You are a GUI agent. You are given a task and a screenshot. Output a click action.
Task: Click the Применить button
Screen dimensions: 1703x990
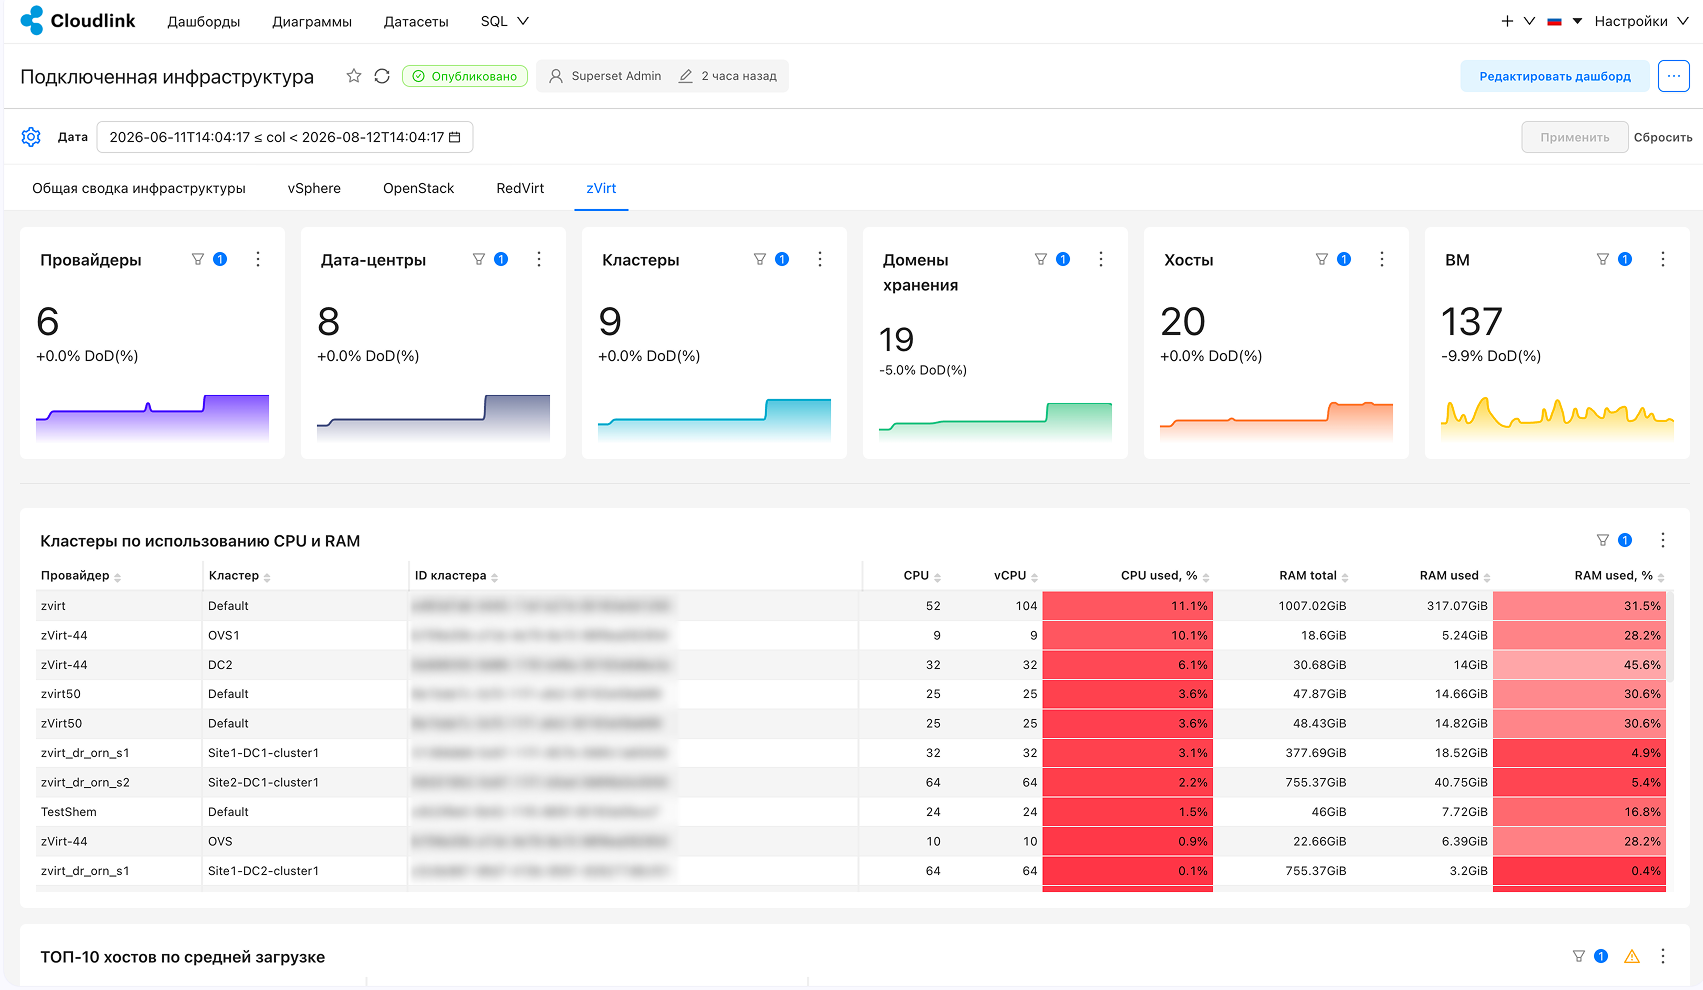tap(1575, 137)
